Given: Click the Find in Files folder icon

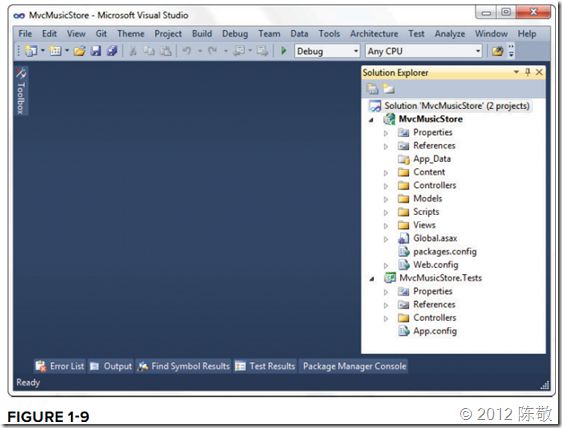Looking at the screenshot, I should click(x=497, y=51).
